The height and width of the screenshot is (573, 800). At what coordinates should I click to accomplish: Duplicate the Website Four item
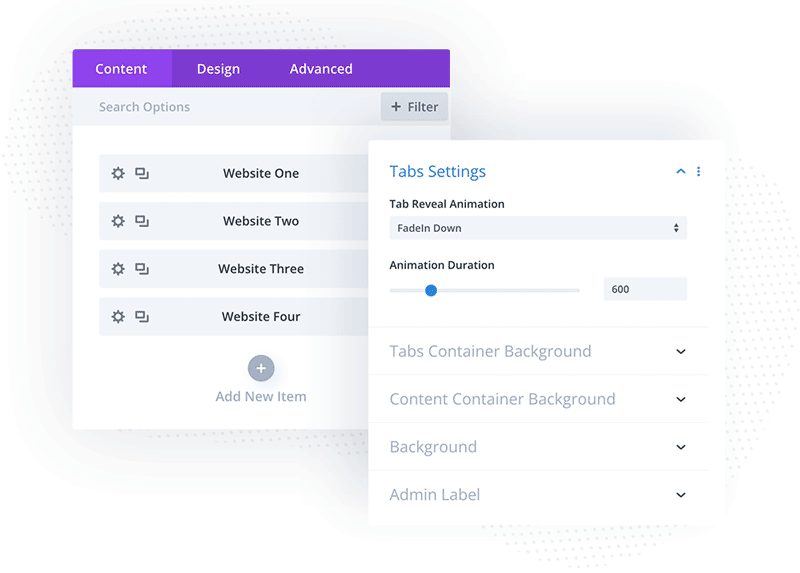click(142, 316)
